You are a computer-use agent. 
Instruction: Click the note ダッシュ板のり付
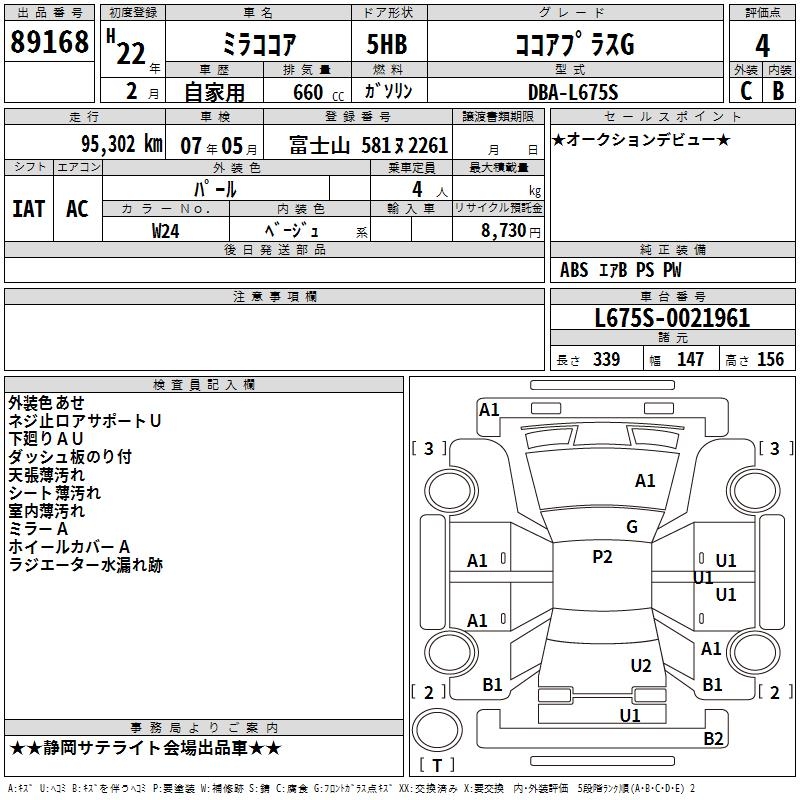[x=70, y=457]
